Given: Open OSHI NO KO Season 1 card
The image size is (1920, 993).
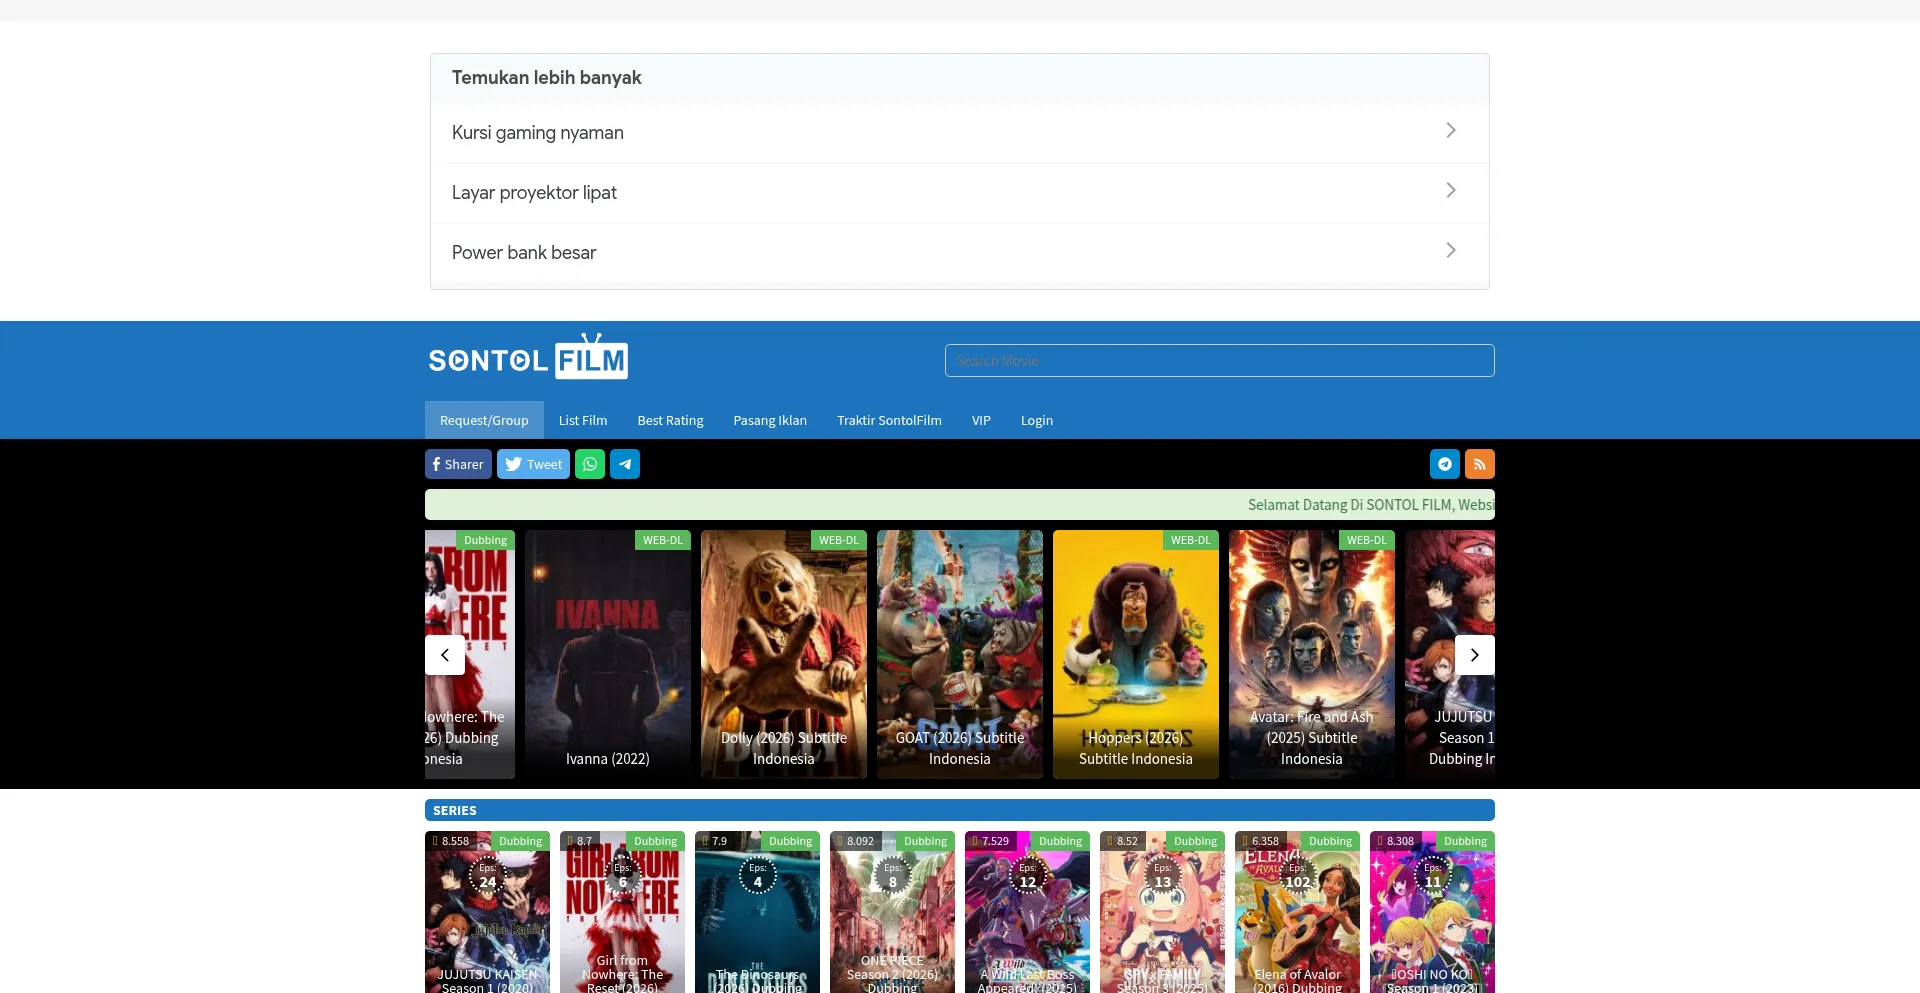Looking at the screenshot, I should pyautogui.click(x=1432, y=912).
